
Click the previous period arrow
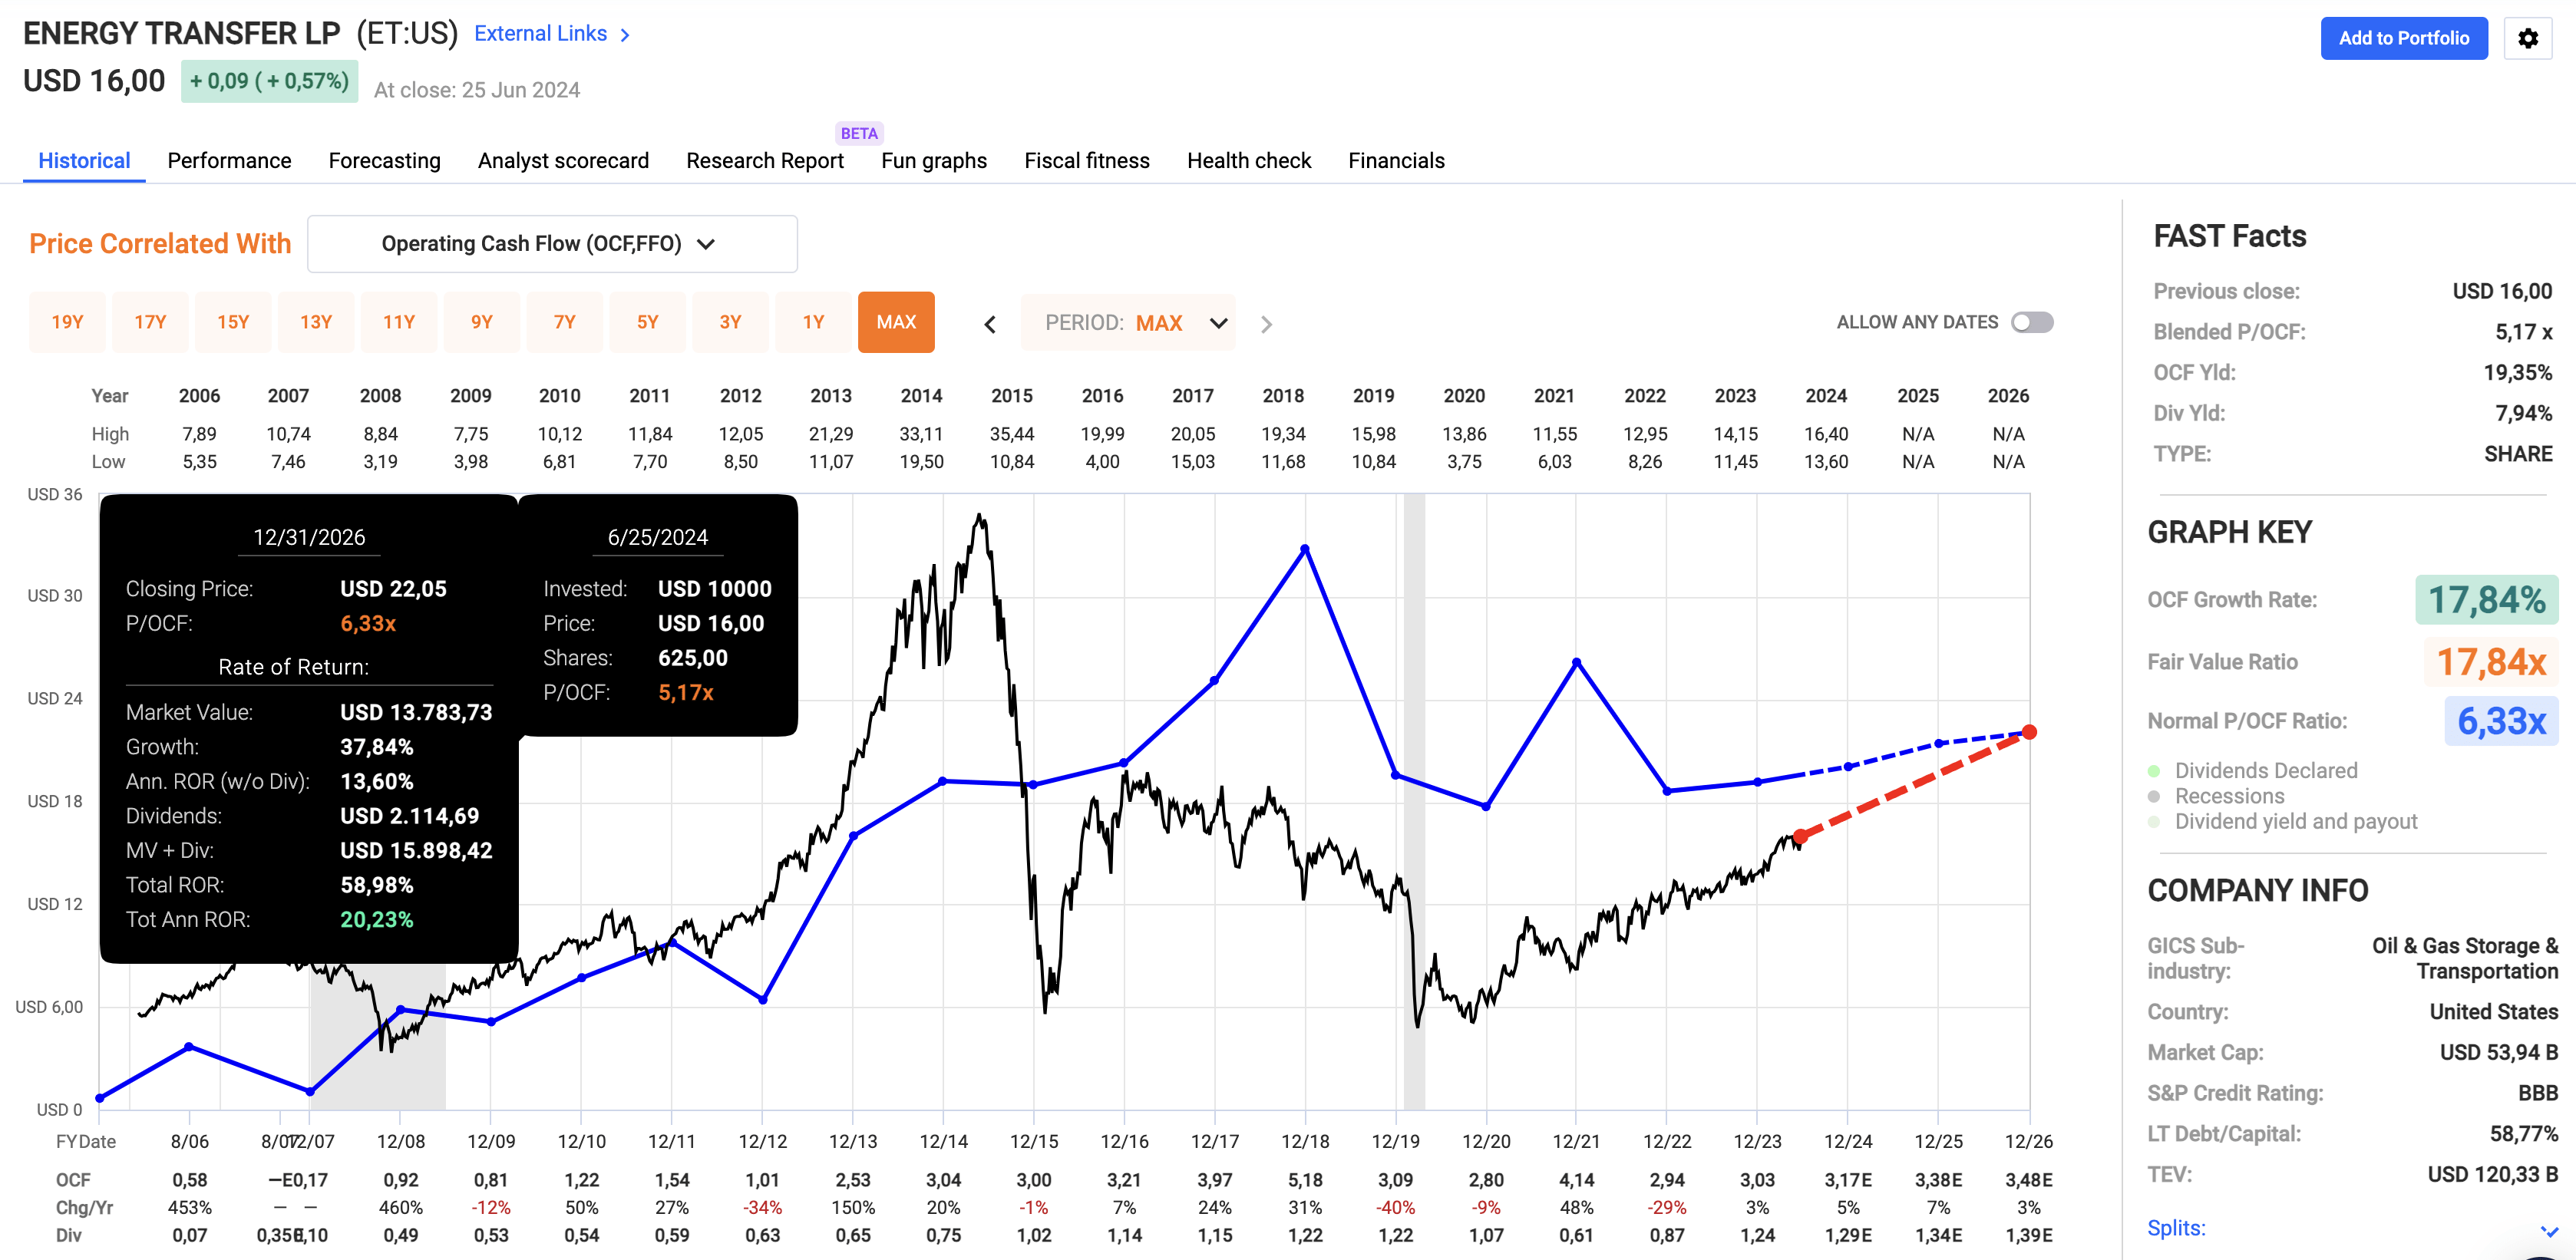click(x=990, y=324)
